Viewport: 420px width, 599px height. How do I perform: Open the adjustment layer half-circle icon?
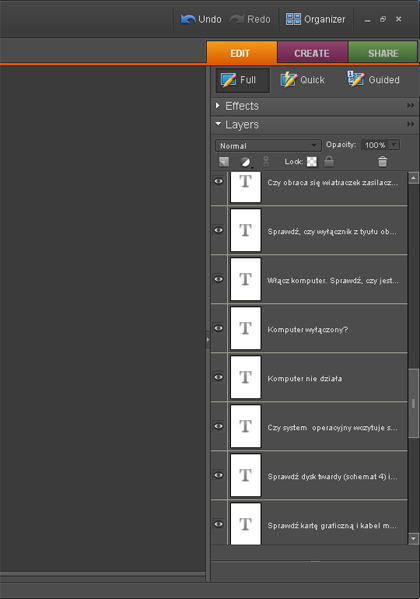click(x=245, y=162)
